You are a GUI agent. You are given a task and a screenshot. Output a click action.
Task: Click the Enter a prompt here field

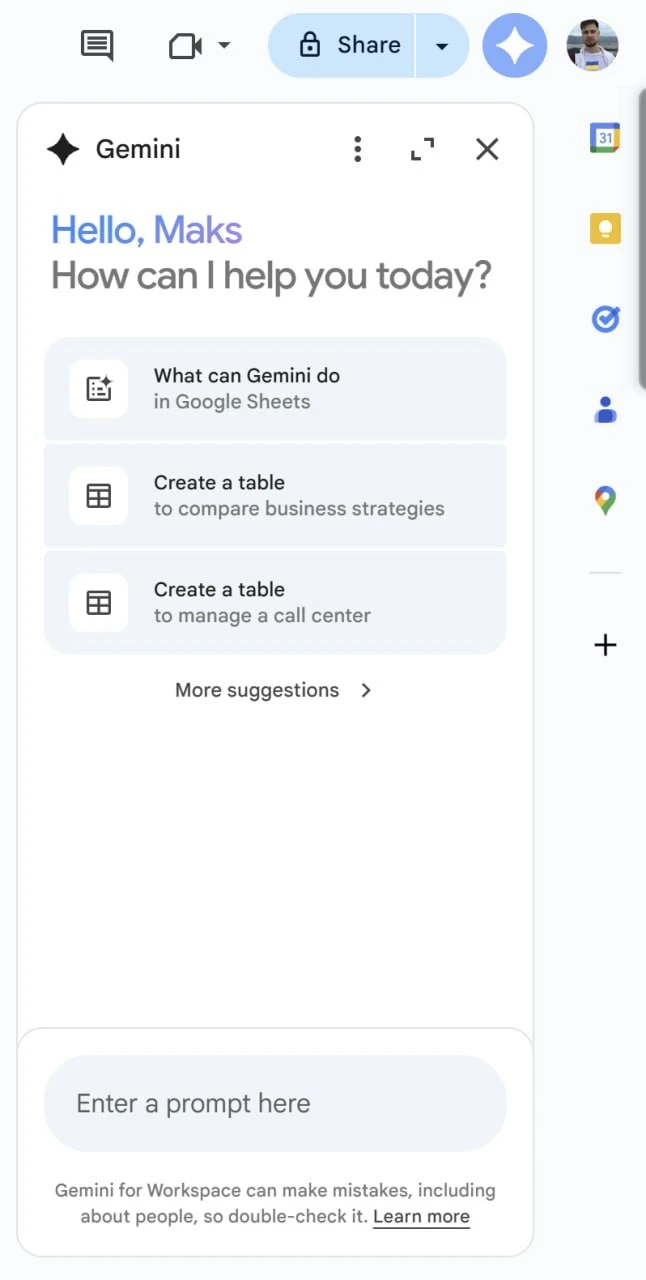coord(275,1104)
